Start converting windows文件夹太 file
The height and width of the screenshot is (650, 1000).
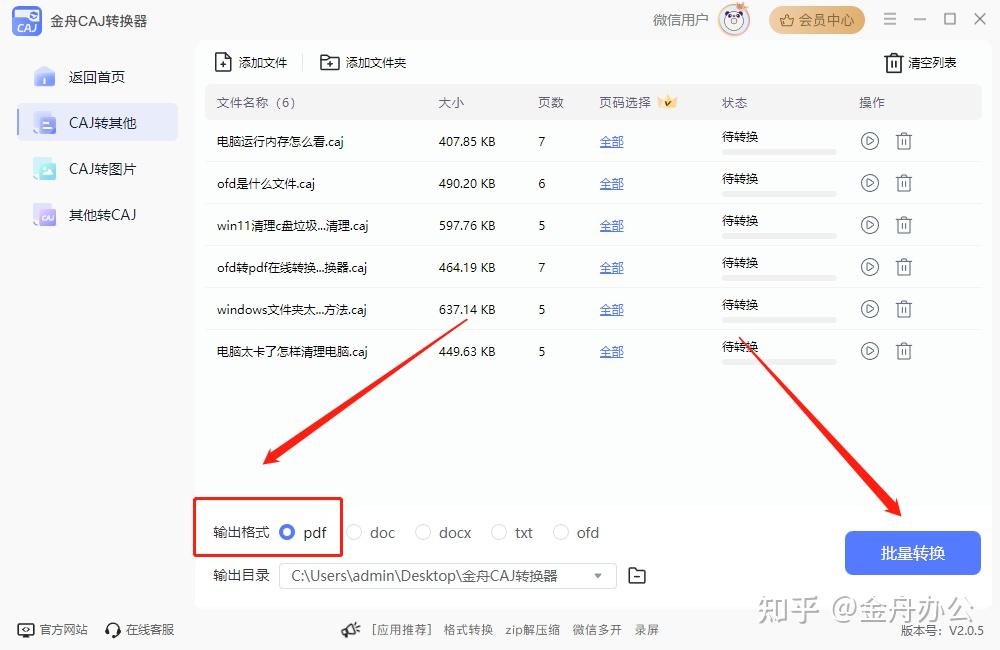pyautogui.click(x=869, y=309)
